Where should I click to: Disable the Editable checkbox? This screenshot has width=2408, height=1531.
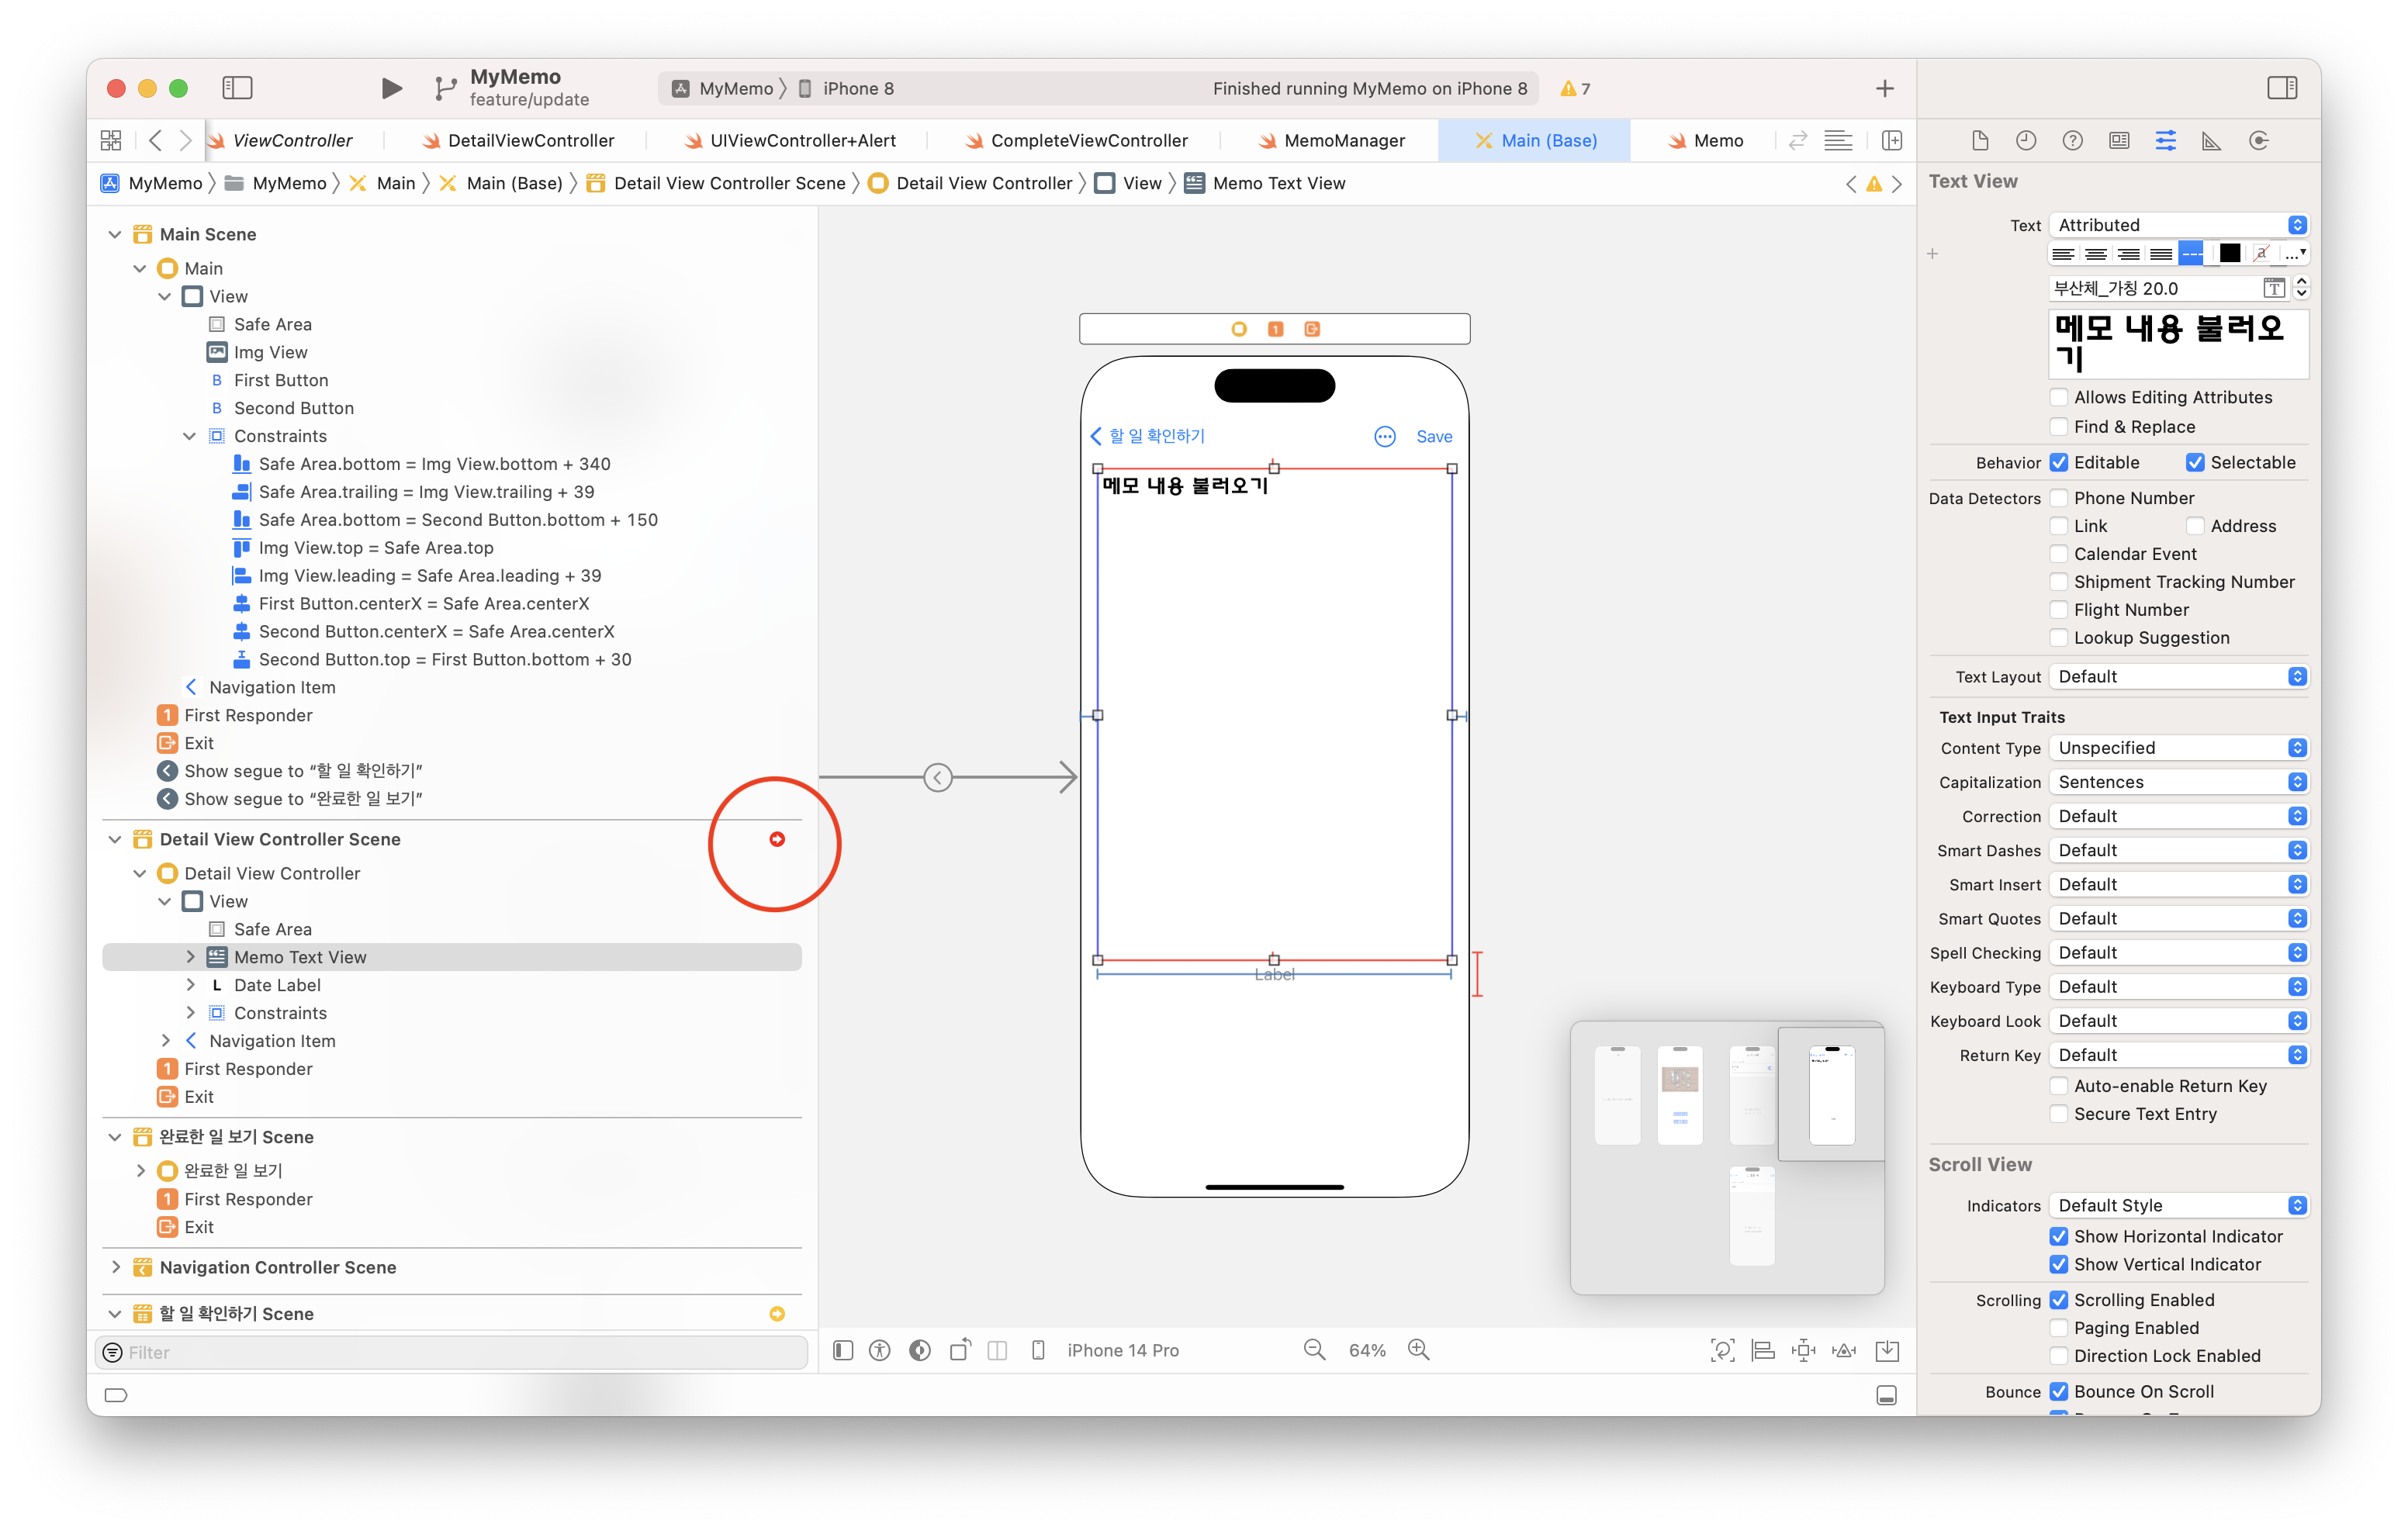pos(2059,462)
